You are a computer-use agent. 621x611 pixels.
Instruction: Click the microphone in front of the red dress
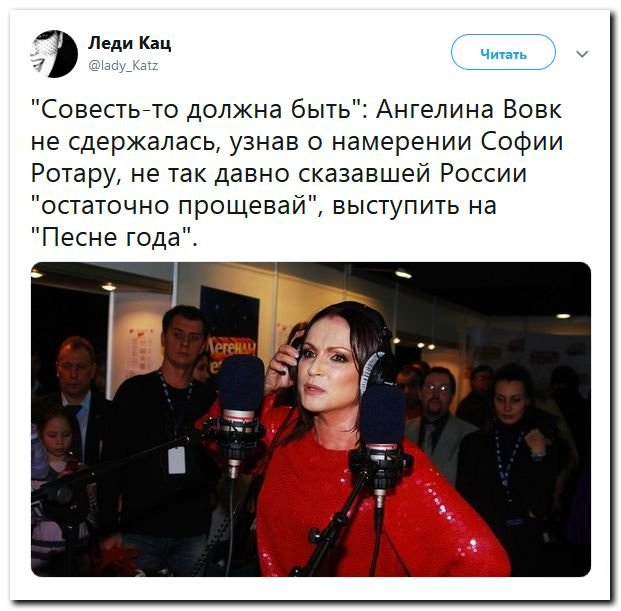point(381,440)
